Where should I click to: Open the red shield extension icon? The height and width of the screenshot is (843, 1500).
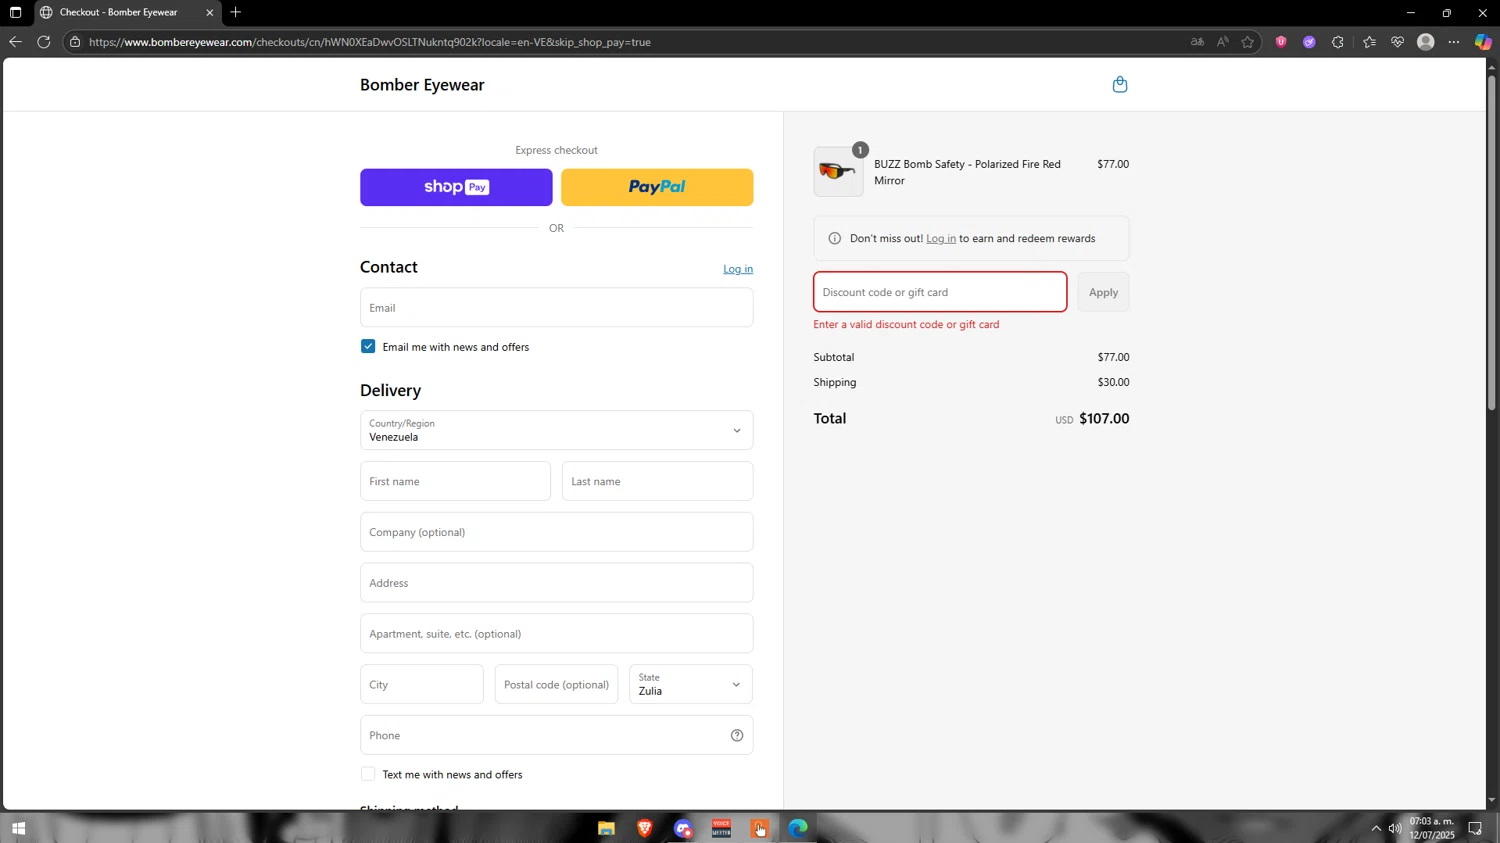coord(1281,42)
